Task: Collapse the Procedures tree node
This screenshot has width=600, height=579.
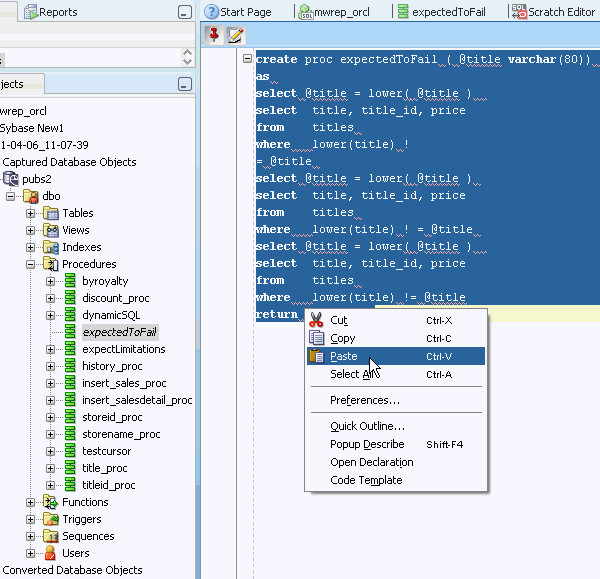Action: tap(31, 264)
